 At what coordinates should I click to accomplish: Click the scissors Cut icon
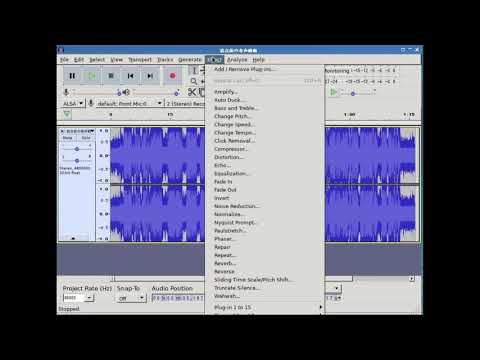[192, 92]
